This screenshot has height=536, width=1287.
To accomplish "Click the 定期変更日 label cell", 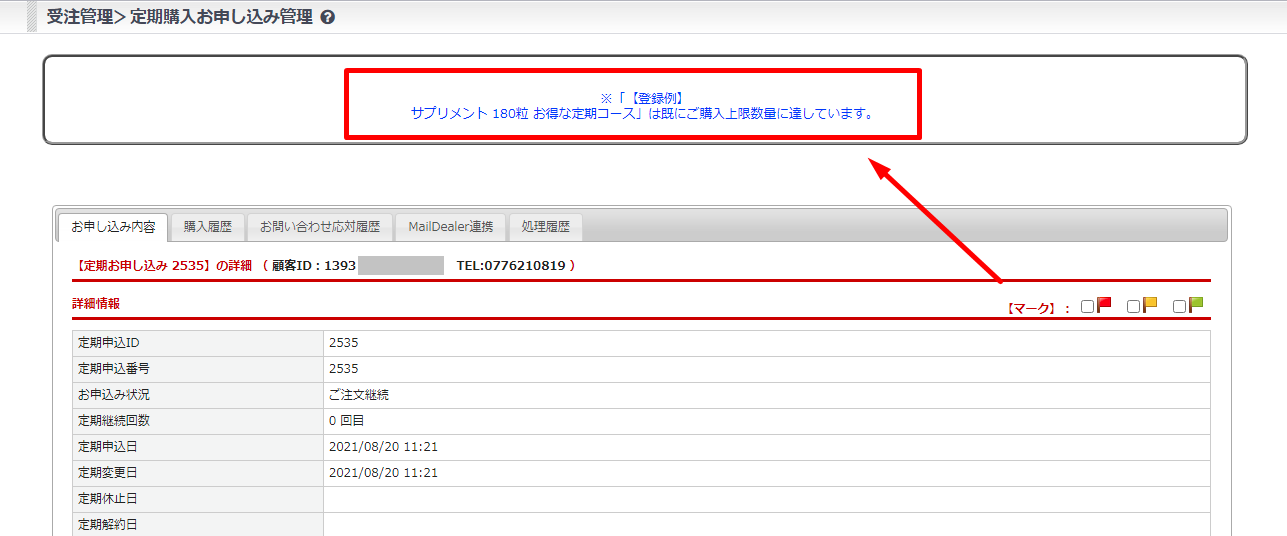I will coord(198,473).
